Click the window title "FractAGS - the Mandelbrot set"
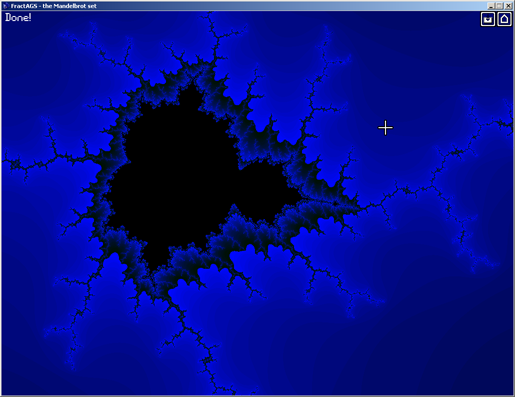 pyautogui.click(x=53, y=6)
